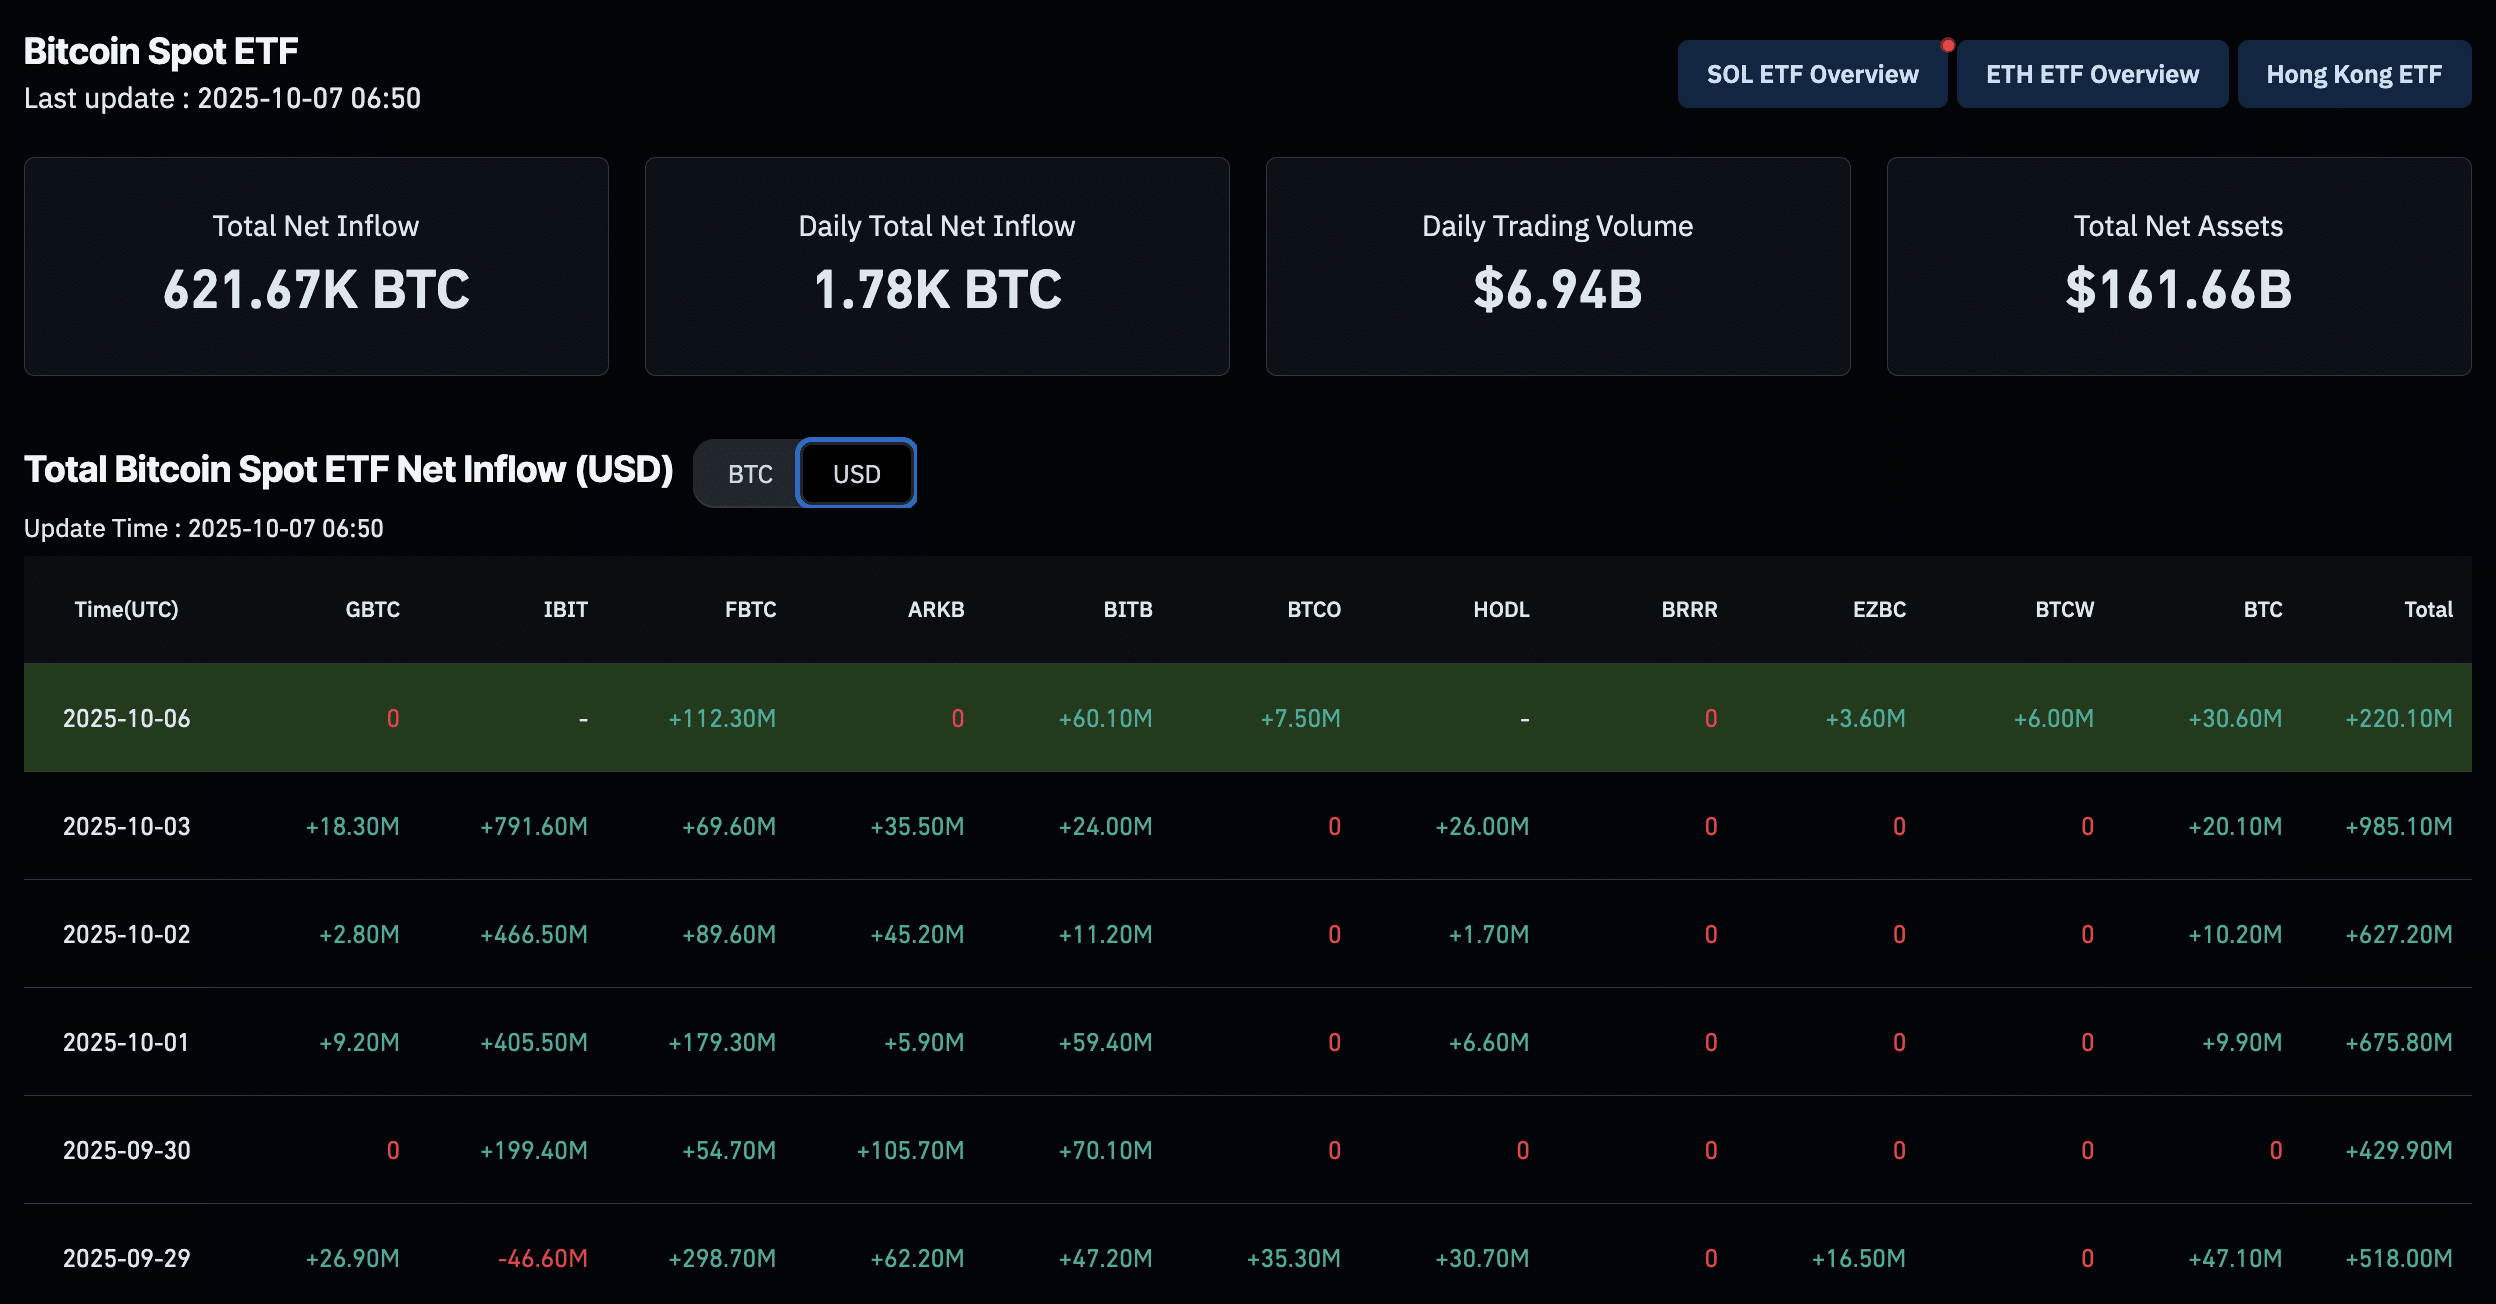Viewport: 2496px width, 1304px height.
Task: Click the FBTC column header
Action: (751, 610)
